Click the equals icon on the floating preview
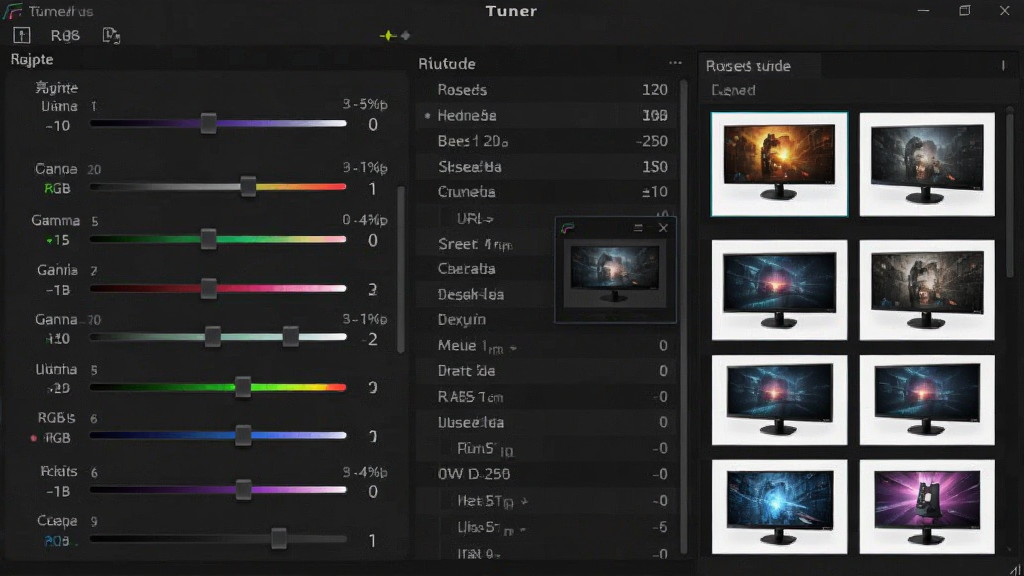Screen dimensions: 1024x576 [x=638, y=227]
